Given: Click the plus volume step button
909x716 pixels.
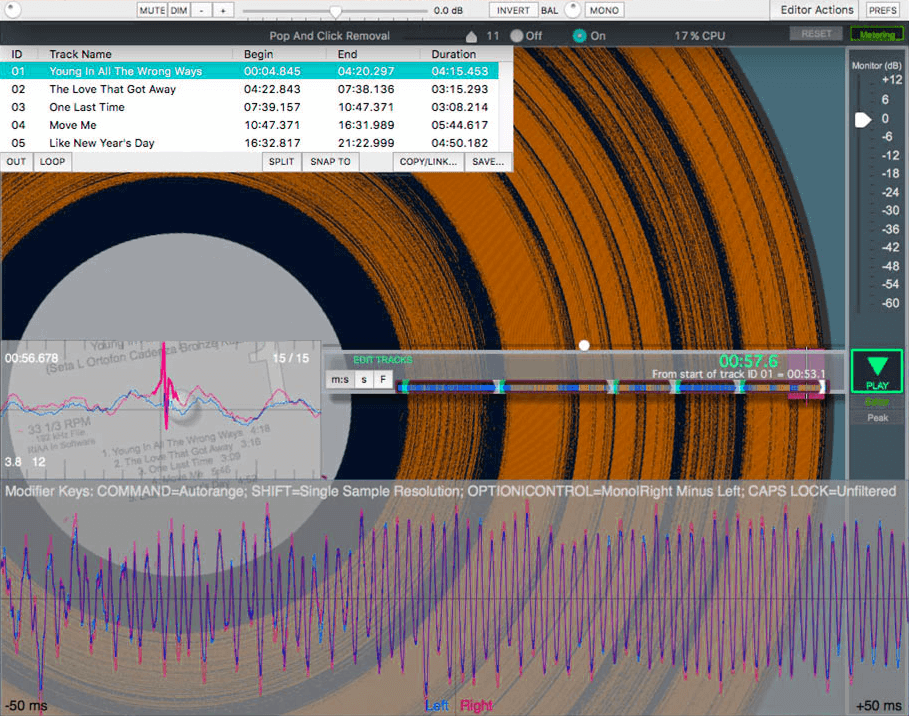Looking at the screenshot, I should point(222,10).
